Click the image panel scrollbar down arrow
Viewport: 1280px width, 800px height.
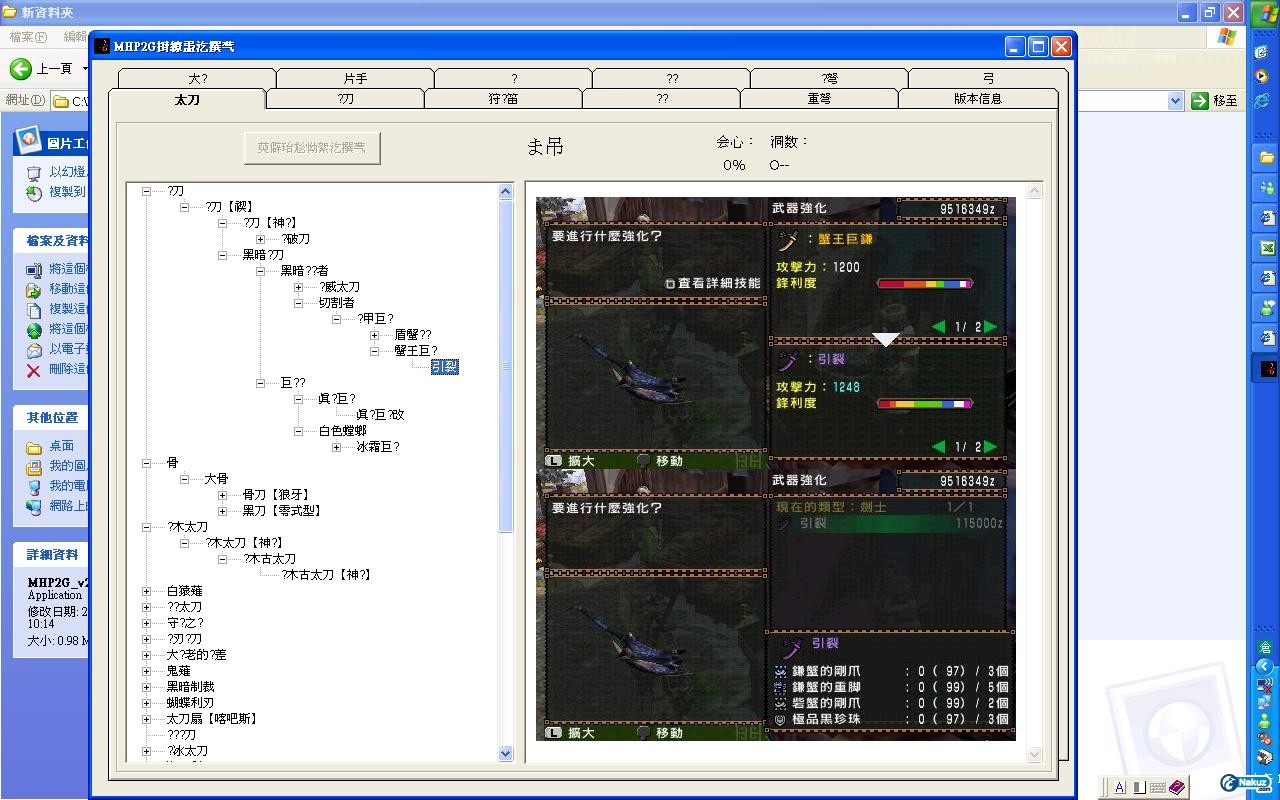coord(1034,754)
